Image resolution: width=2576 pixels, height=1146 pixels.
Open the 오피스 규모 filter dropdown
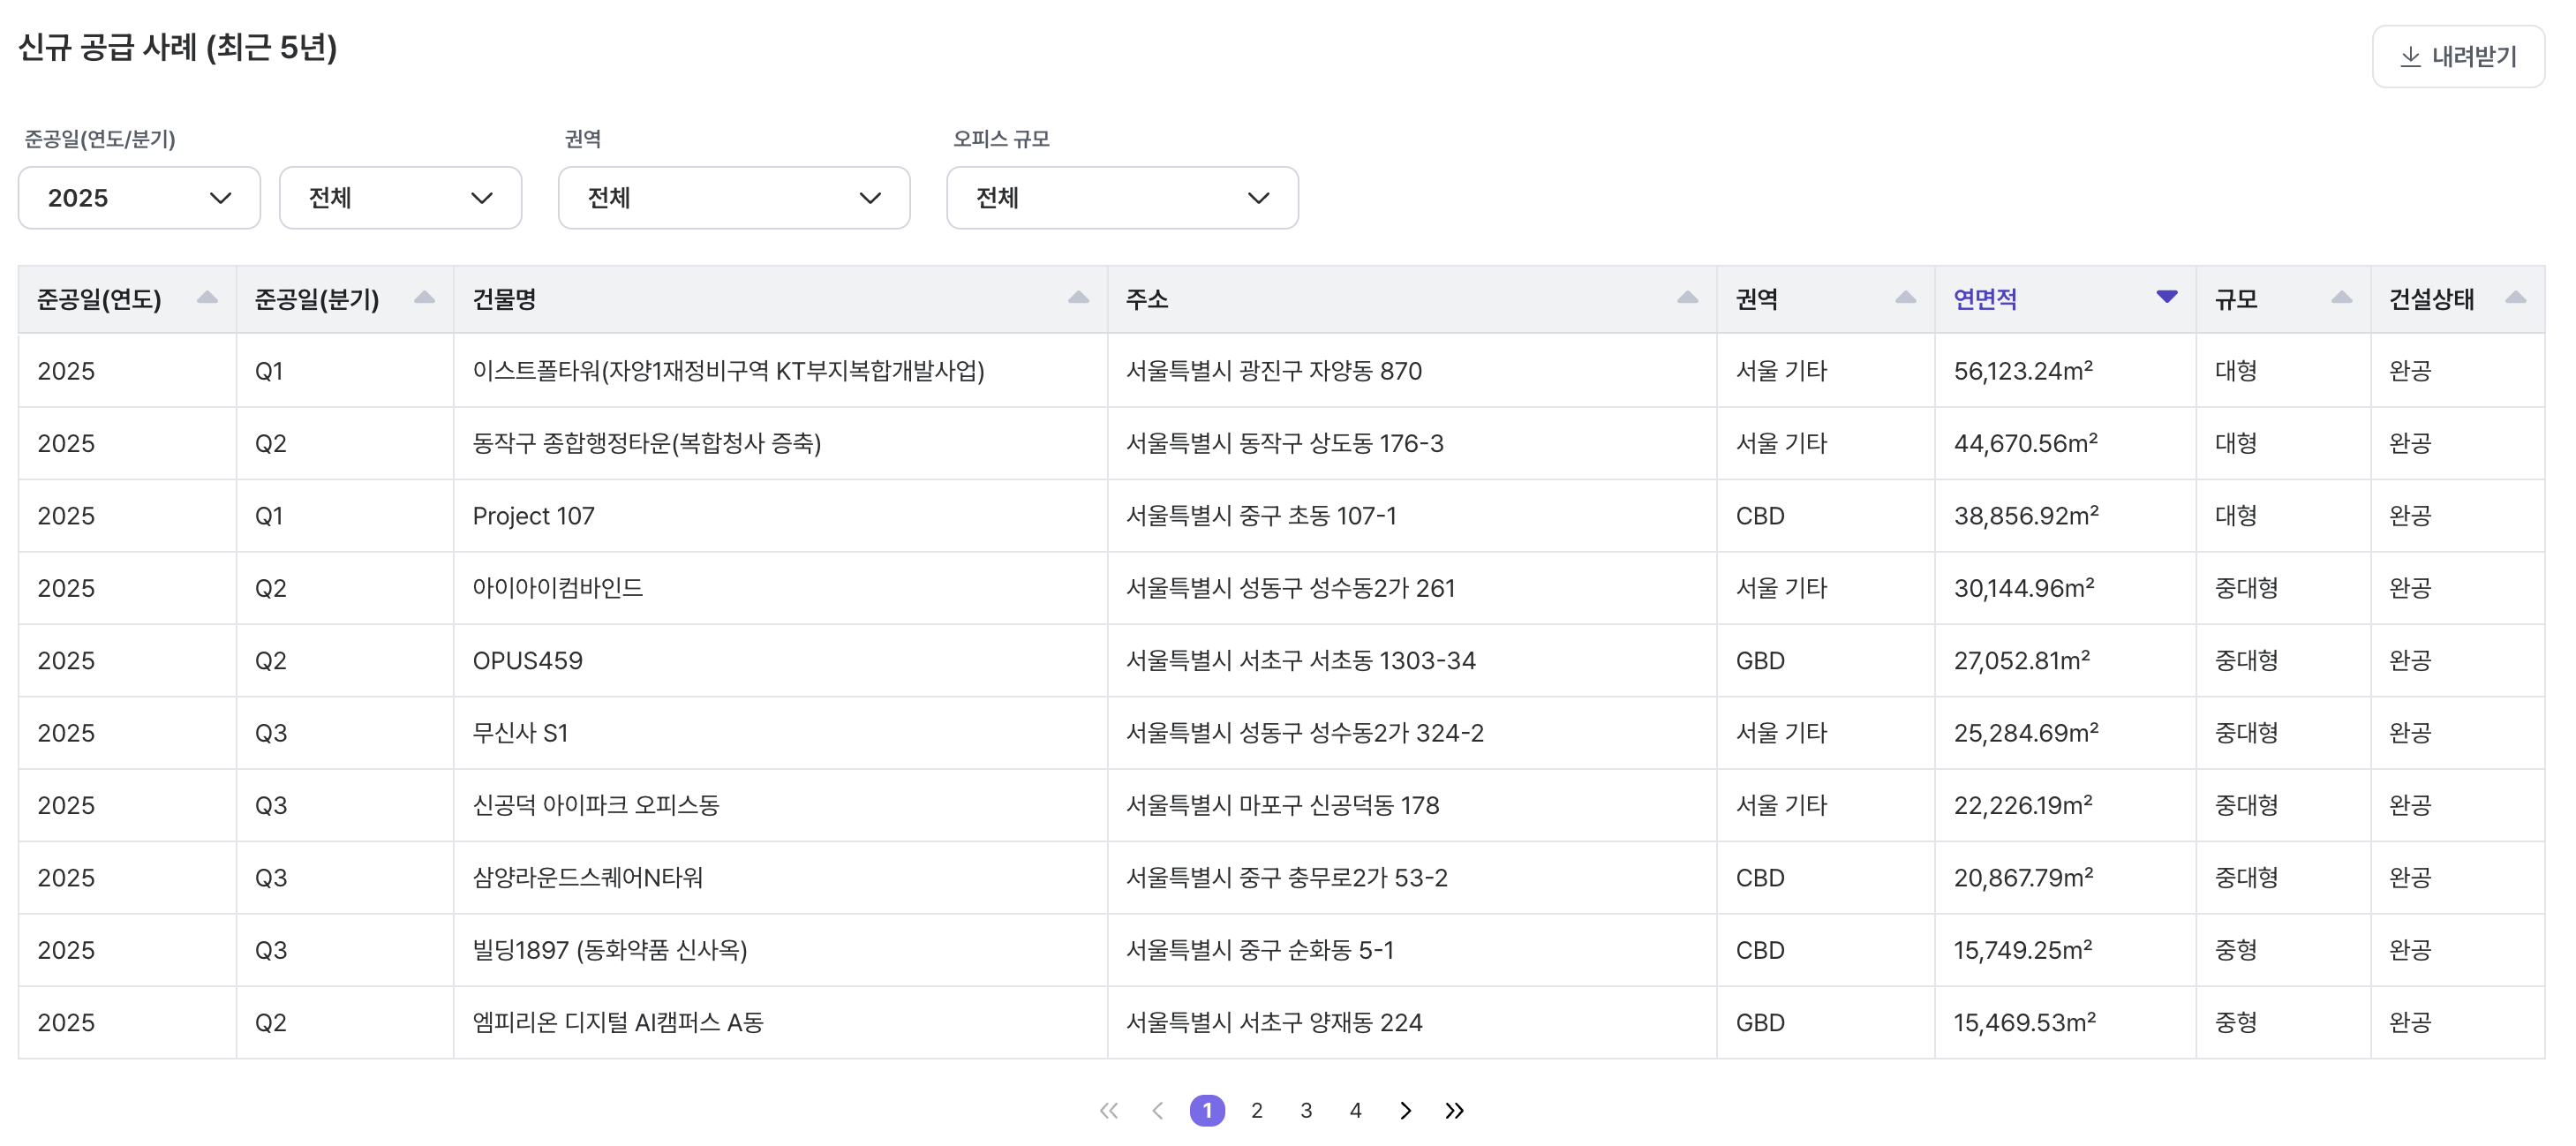[1121, 198]
